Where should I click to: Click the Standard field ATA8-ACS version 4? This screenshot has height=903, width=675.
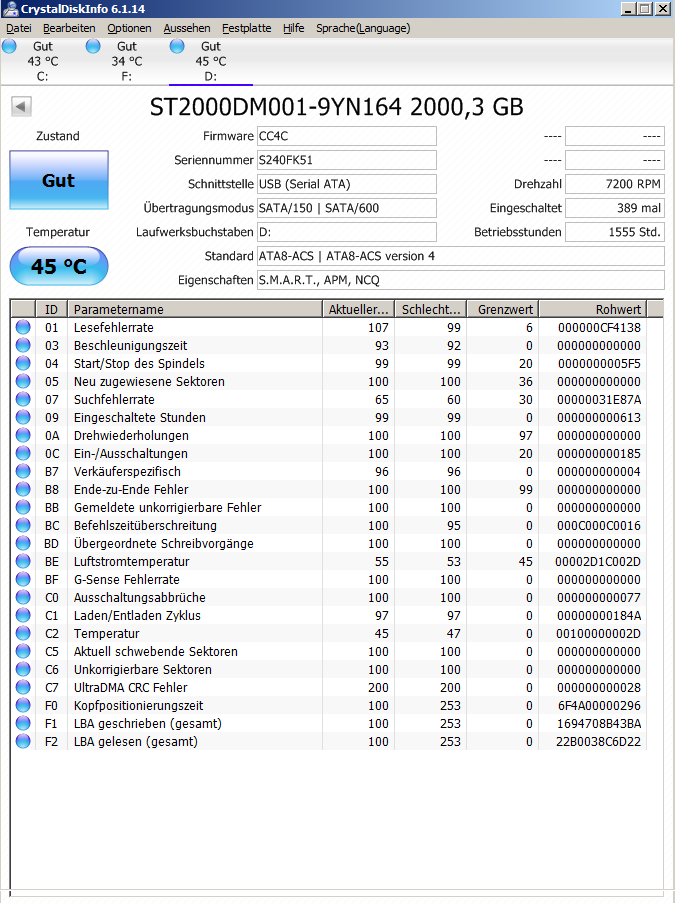pos(461,256)
